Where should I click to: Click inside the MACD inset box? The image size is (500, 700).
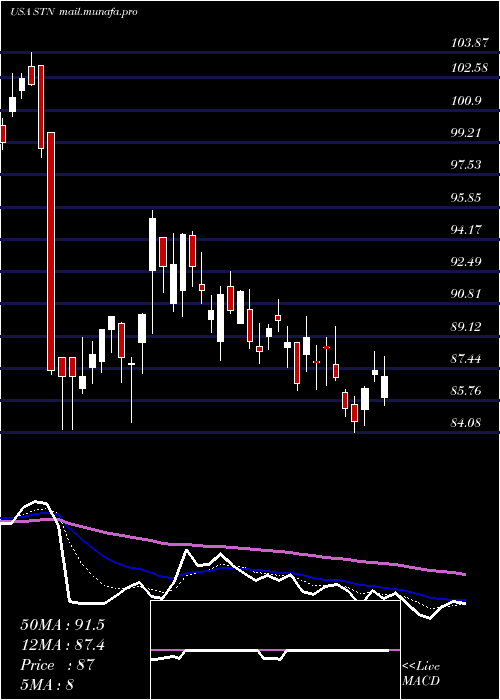pyautogui.click(x=275, y=650)
